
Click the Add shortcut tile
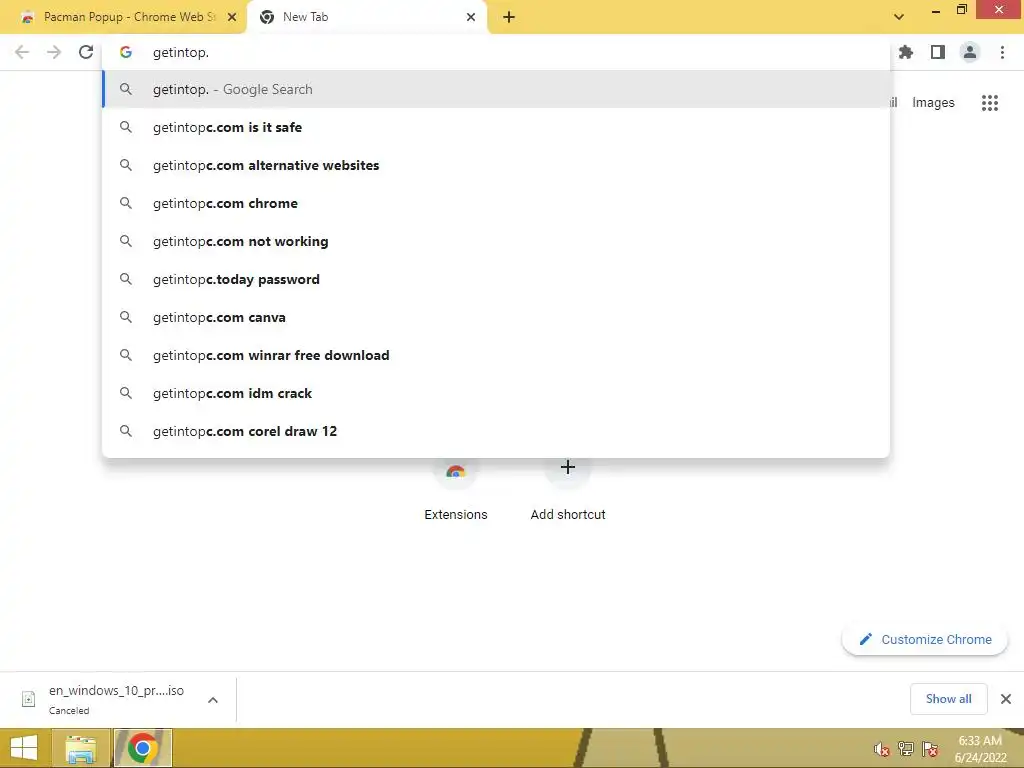click(568, 490)
